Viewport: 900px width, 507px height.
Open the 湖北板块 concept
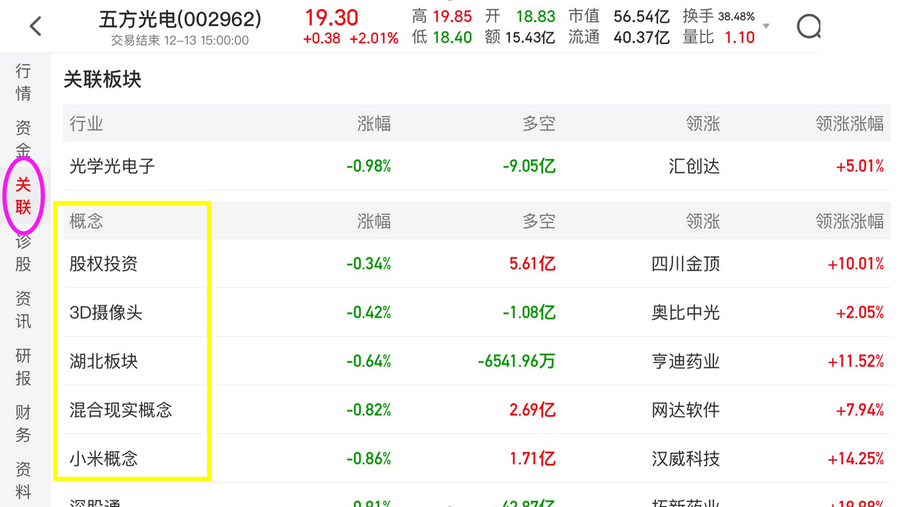[x=103, y=362]
